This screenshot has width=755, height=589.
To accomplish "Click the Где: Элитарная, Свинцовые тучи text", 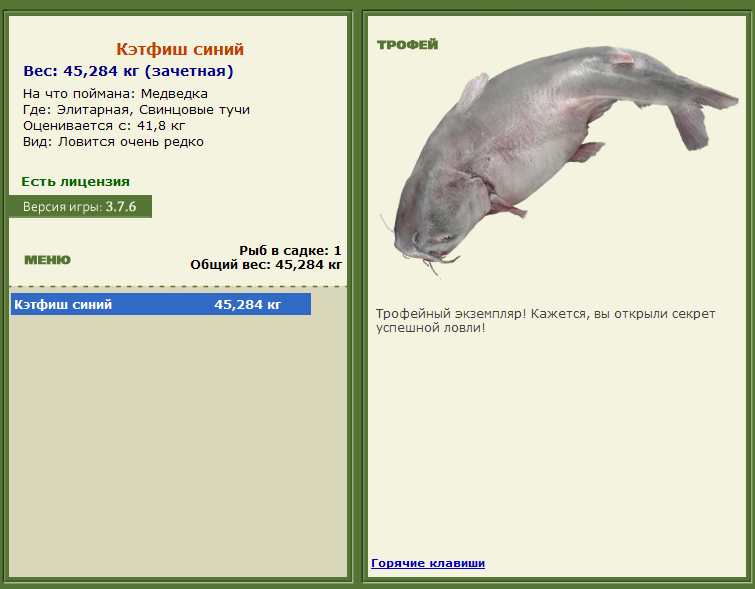I will [136, 110].
